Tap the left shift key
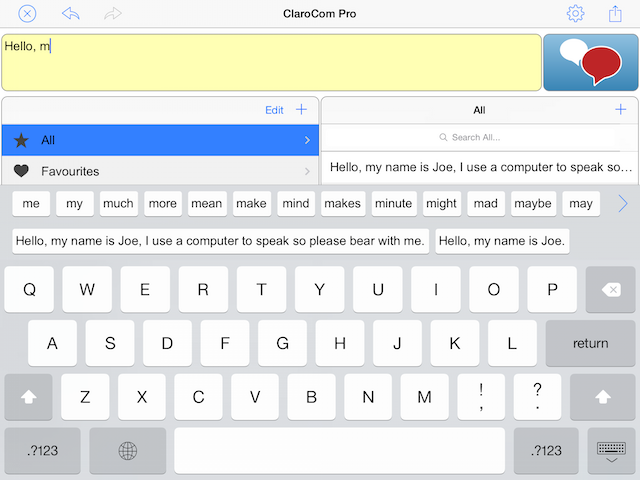This screenshot has width=640, height=480. coord(29,397)
